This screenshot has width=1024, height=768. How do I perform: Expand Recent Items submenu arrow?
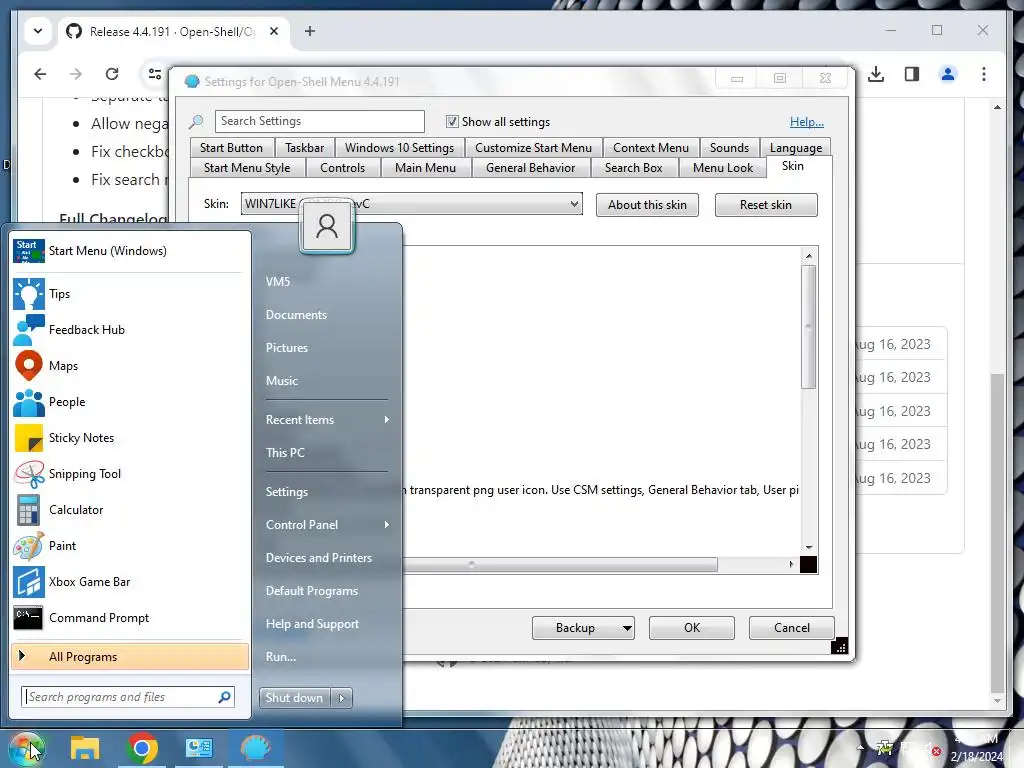[387, 420]
